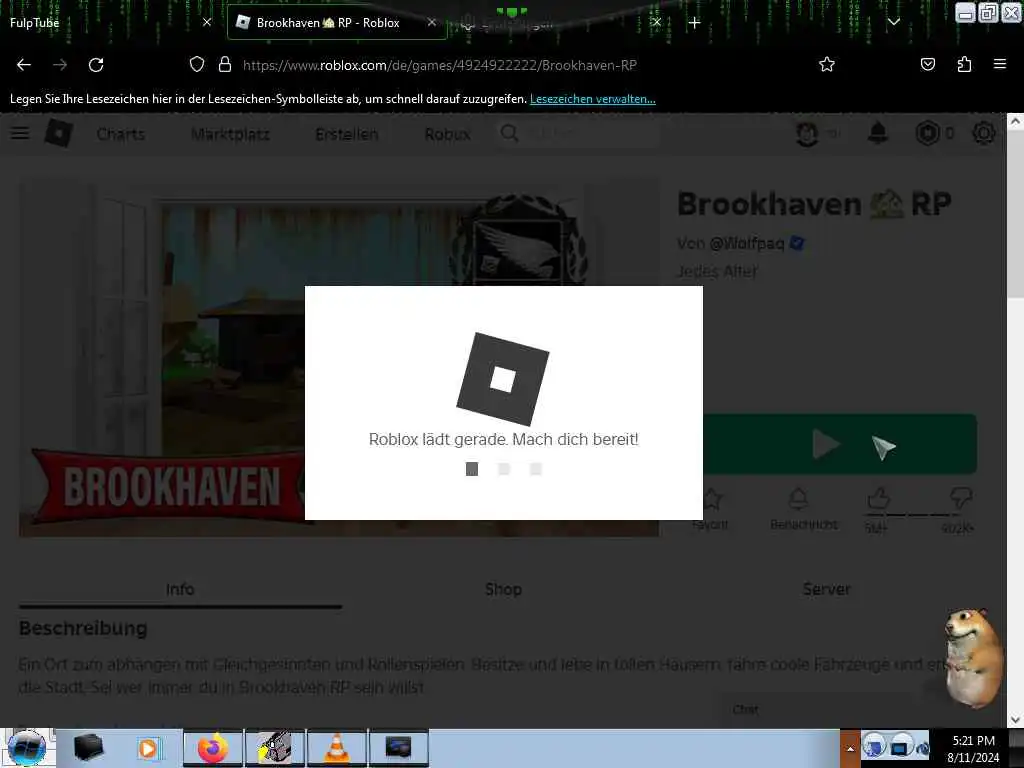The height and width of the screenshot is (768, 1024).
Task: Open the Robux balance icon
Action: click(x=927, y=133)
